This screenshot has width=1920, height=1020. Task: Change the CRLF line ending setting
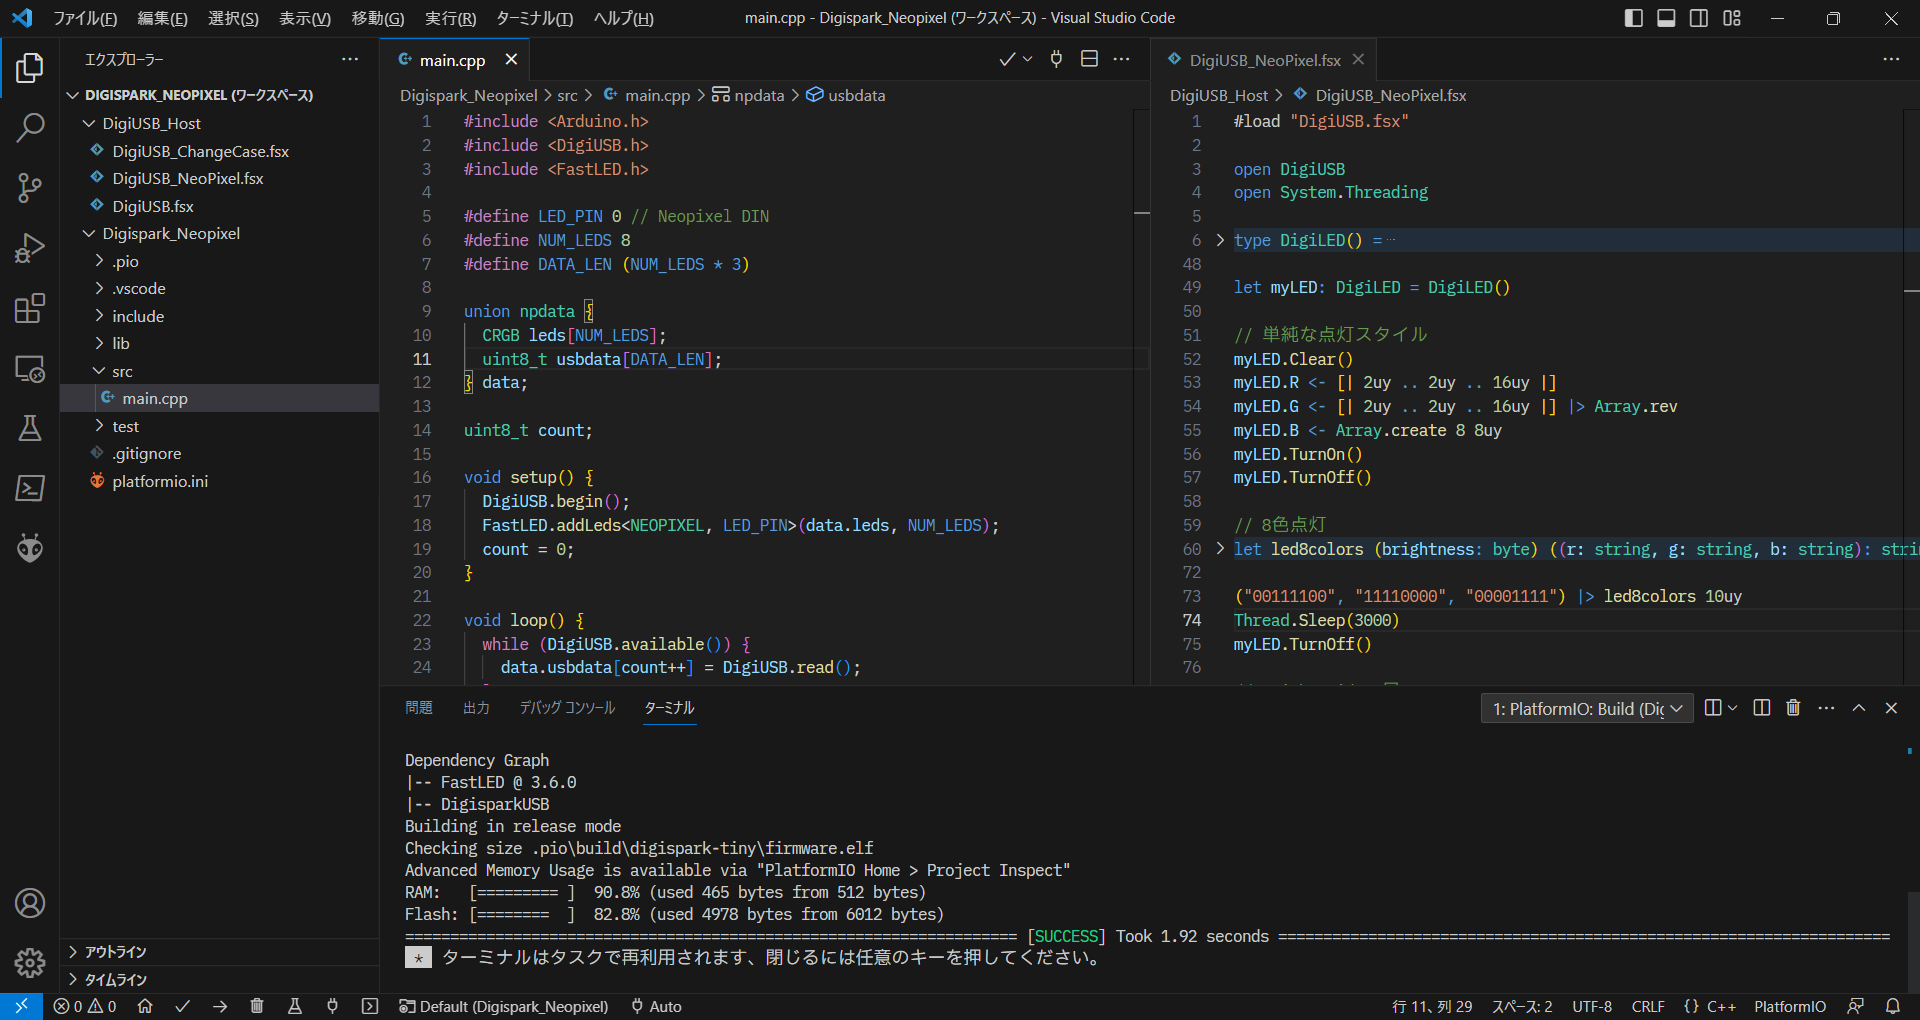pyautogui.click(x=1648, y=1006)
